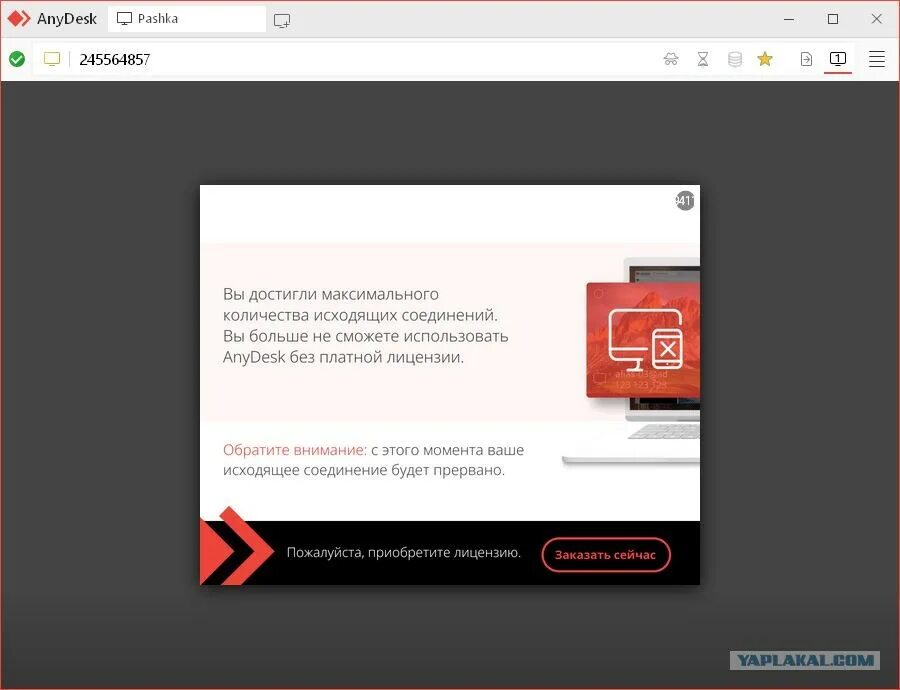Minimize the AnyDesk window
This screenshot has width=900, height=690.
(789, 19)
